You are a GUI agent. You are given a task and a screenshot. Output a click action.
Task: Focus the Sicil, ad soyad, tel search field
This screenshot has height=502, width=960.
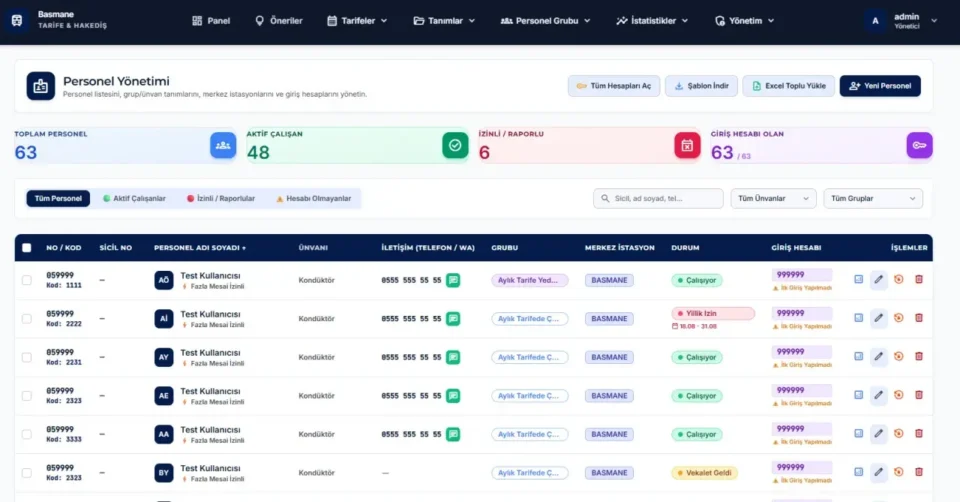658,198
